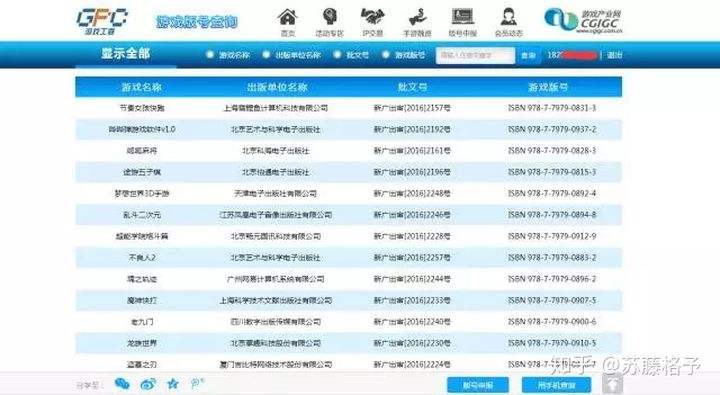Click ISBN 978-7-7979-0896-2 cell
720x395 pixels.
pos(552,279)
